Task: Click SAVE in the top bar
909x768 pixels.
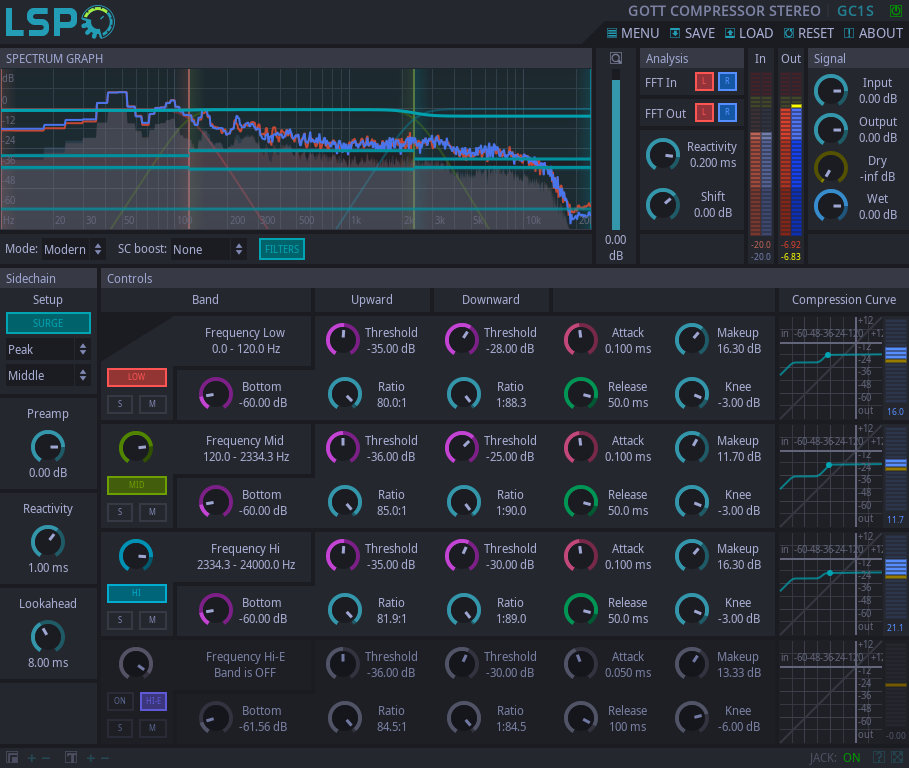Action: click(x=693, y=33)
